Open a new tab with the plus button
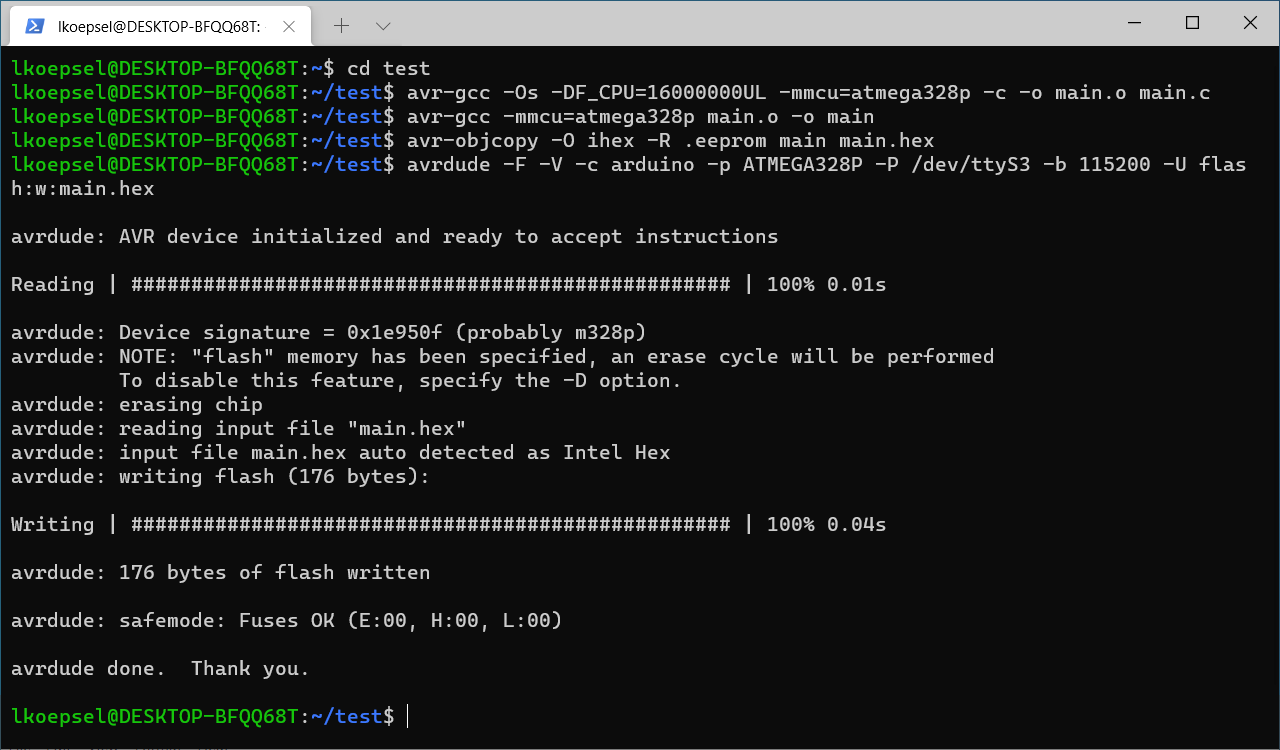 [342, 25]
